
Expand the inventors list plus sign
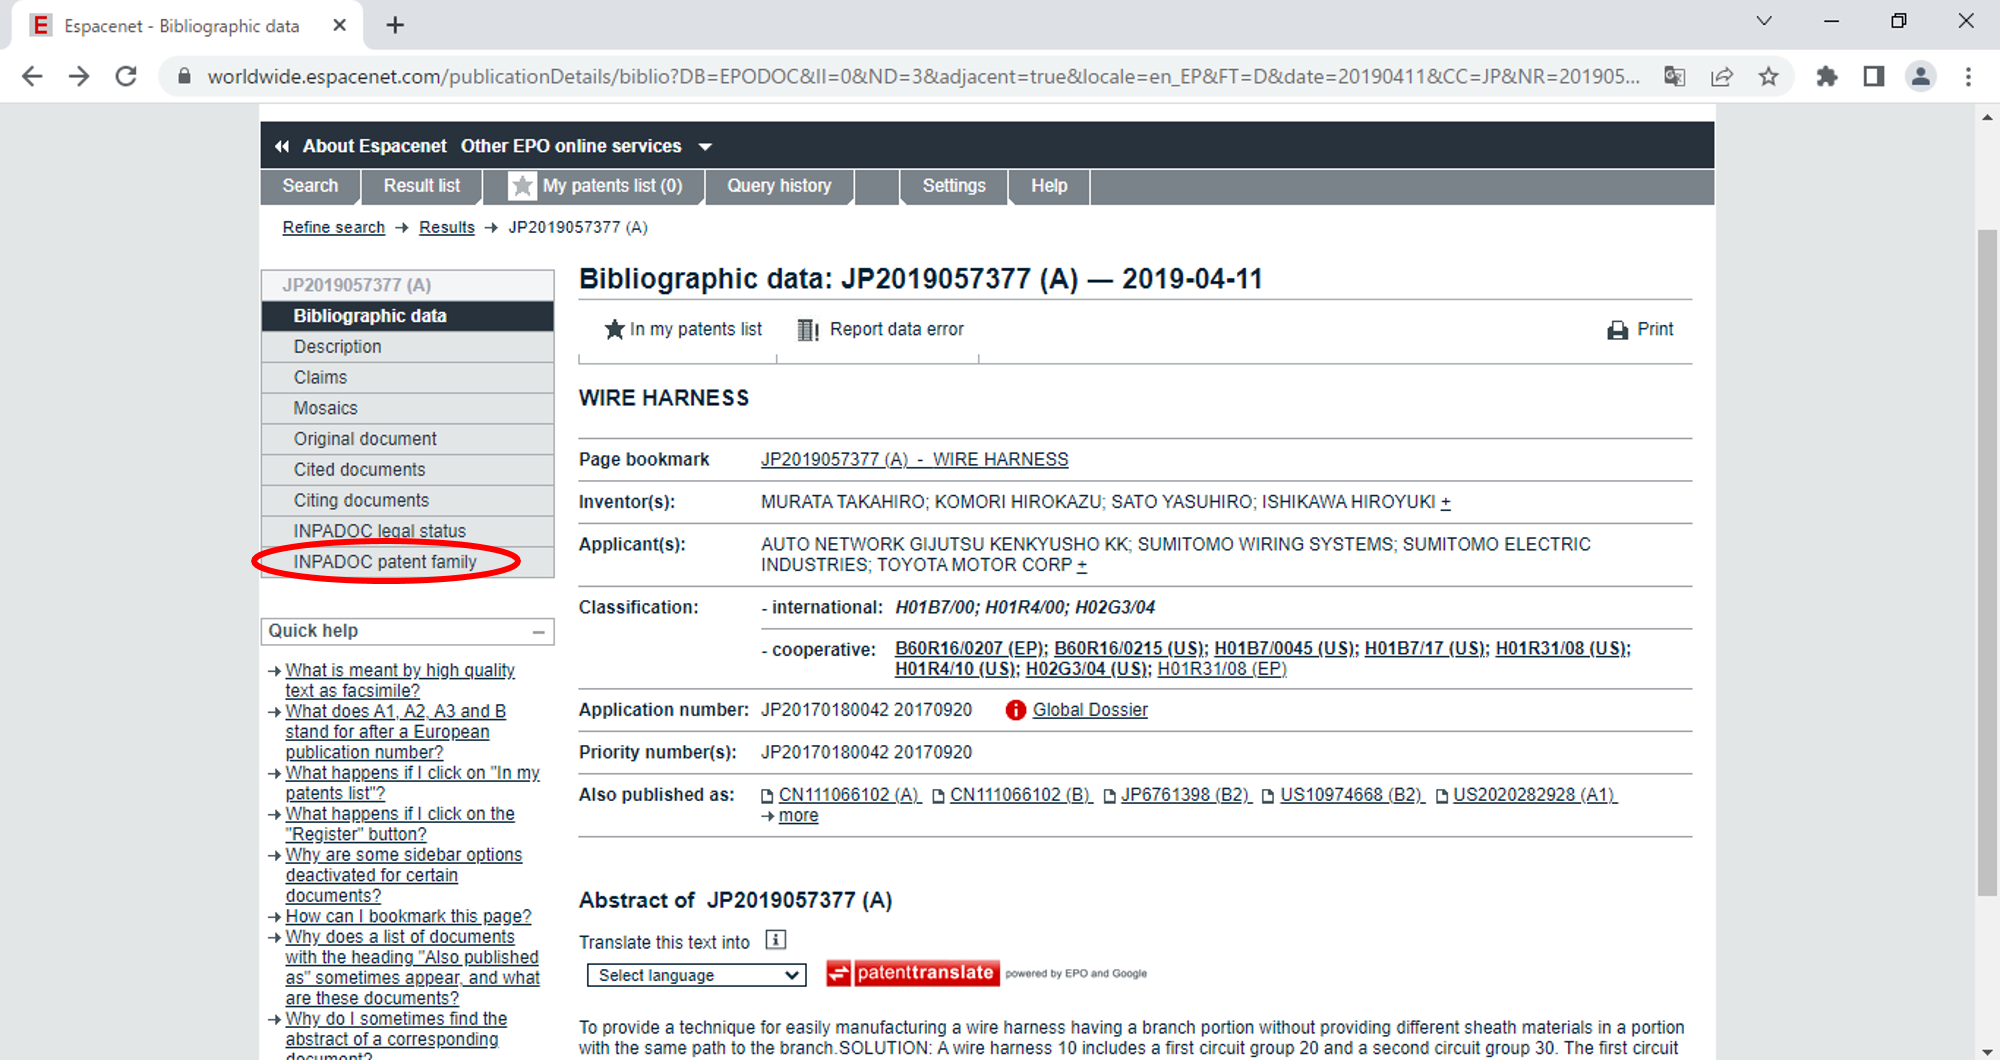pos(1446,502)
